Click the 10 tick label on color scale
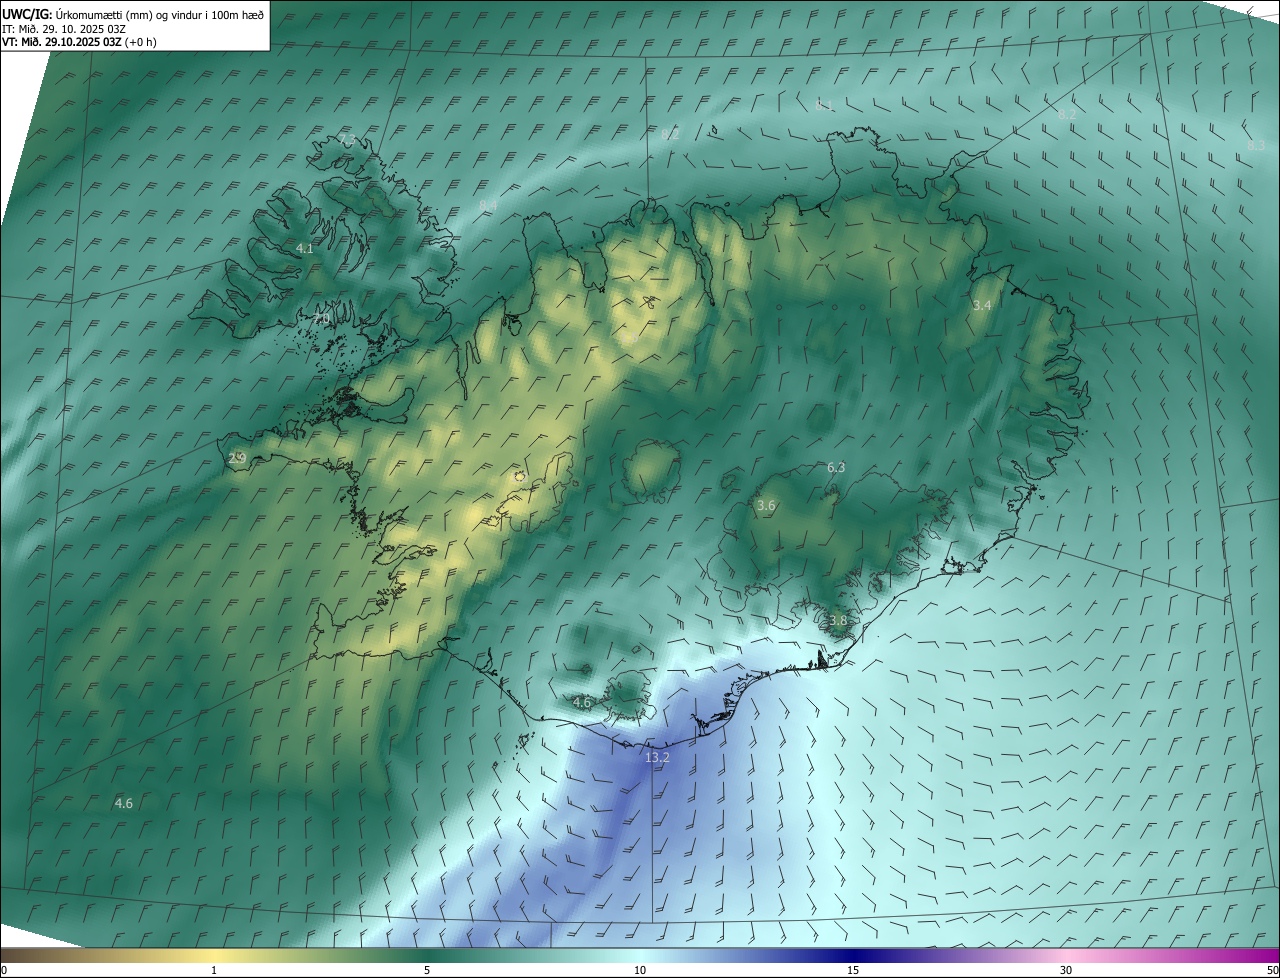This screenshot has width=1280, height=978. (x=640, y=970)
